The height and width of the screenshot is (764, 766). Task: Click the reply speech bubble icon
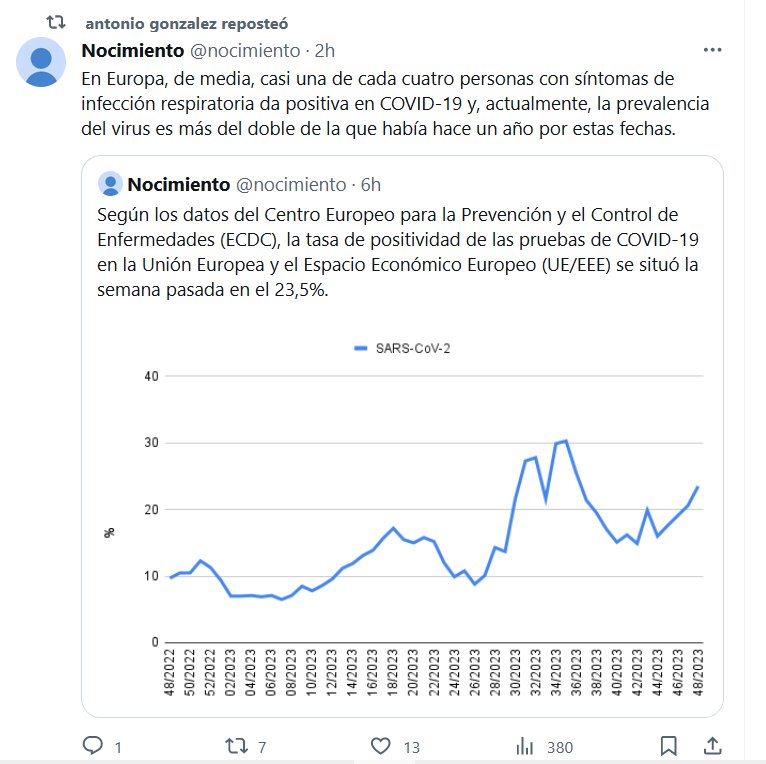[x=93, y=746]
